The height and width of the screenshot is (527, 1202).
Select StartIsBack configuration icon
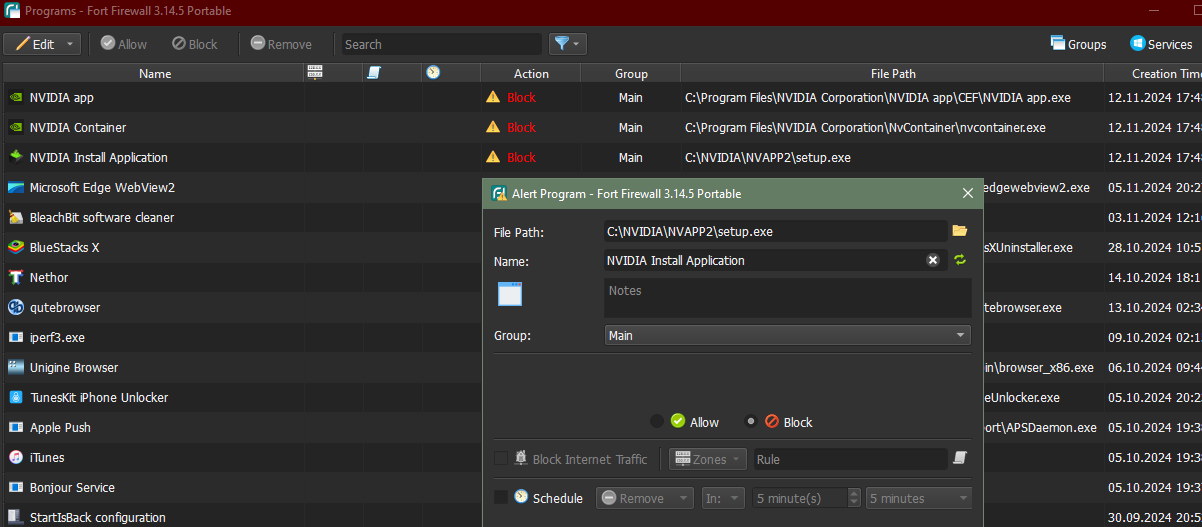(16, 517)
